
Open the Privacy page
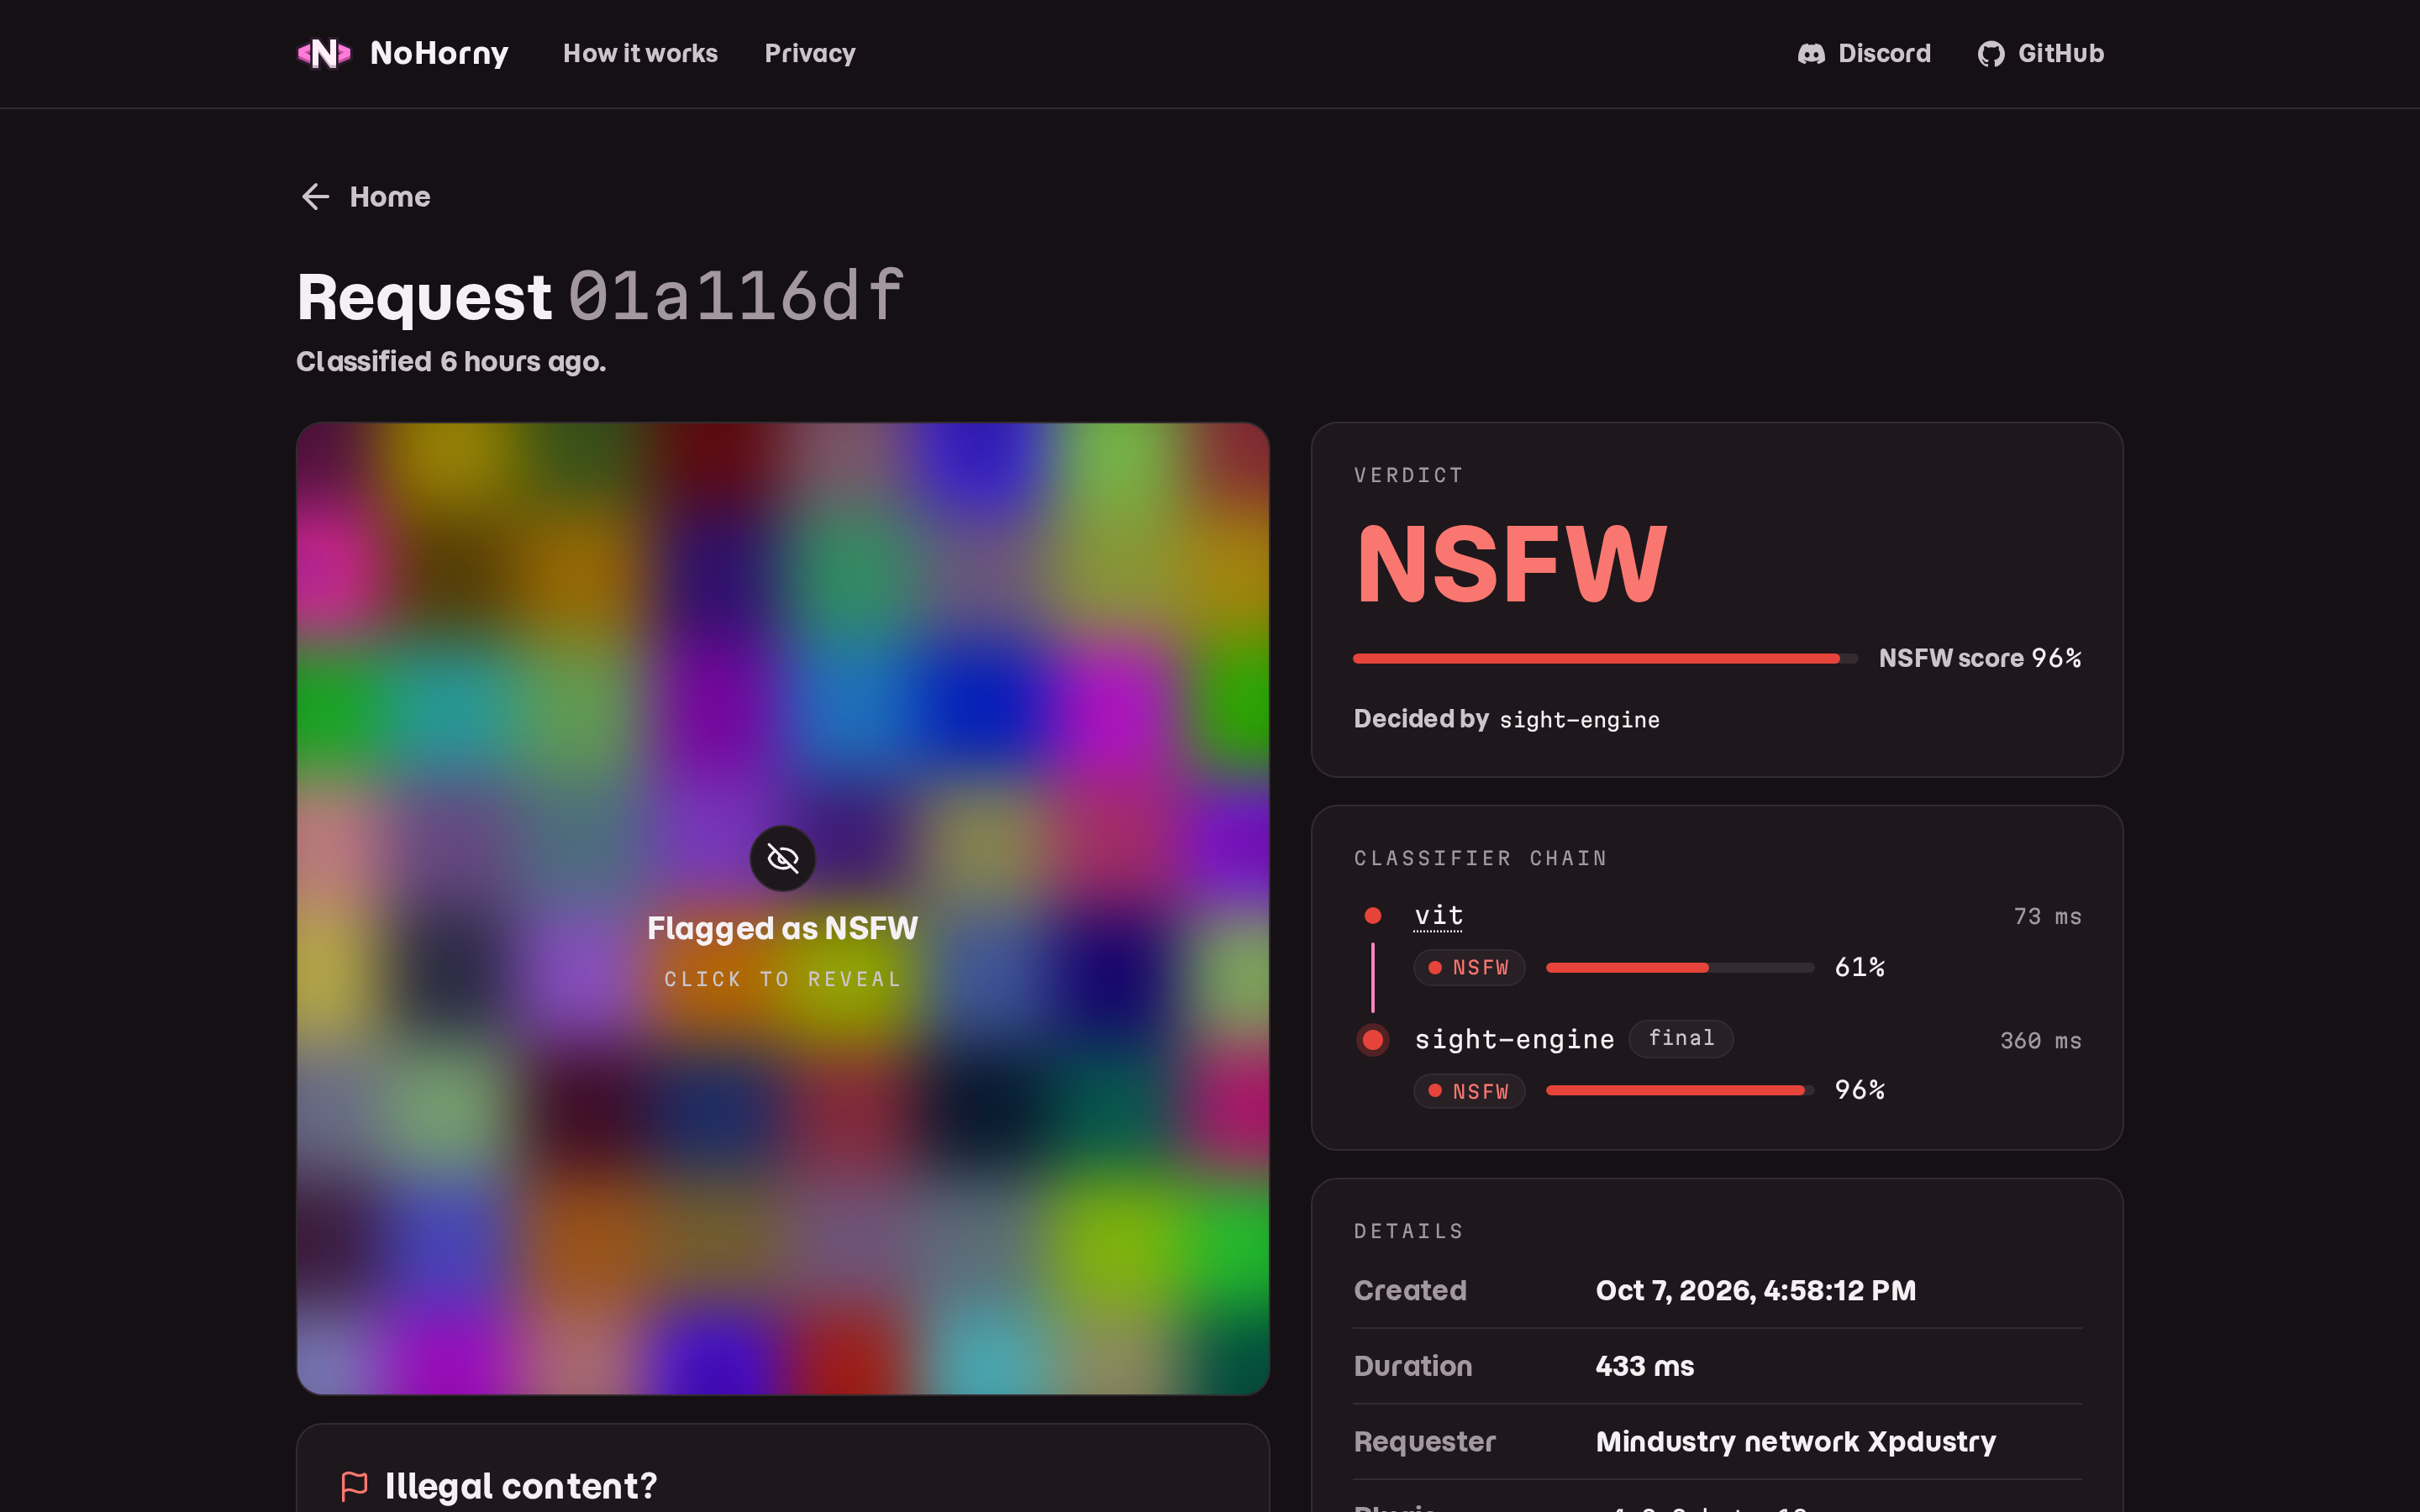810,53
